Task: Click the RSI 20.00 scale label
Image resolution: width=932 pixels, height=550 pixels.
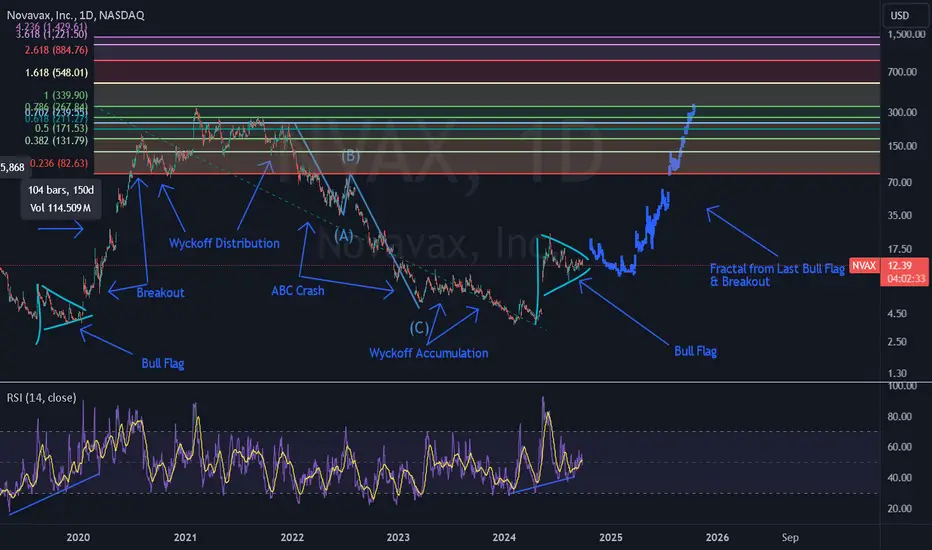Action: 900,508
